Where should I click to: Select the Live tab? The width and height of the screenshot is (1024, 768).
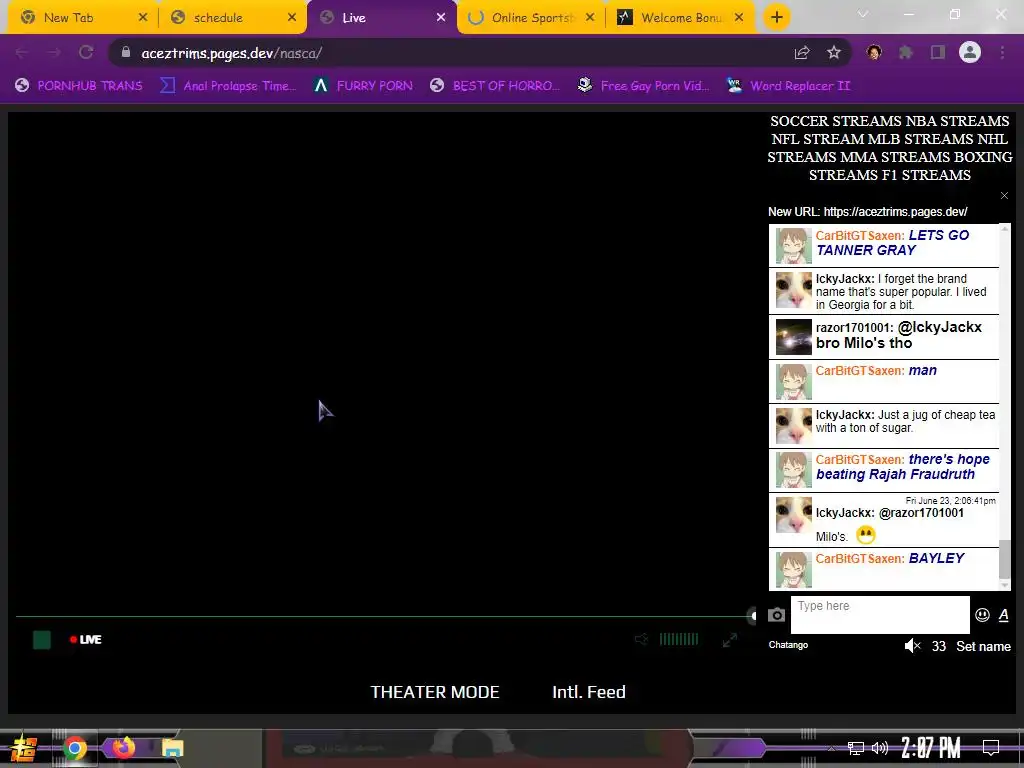(382, 18)
